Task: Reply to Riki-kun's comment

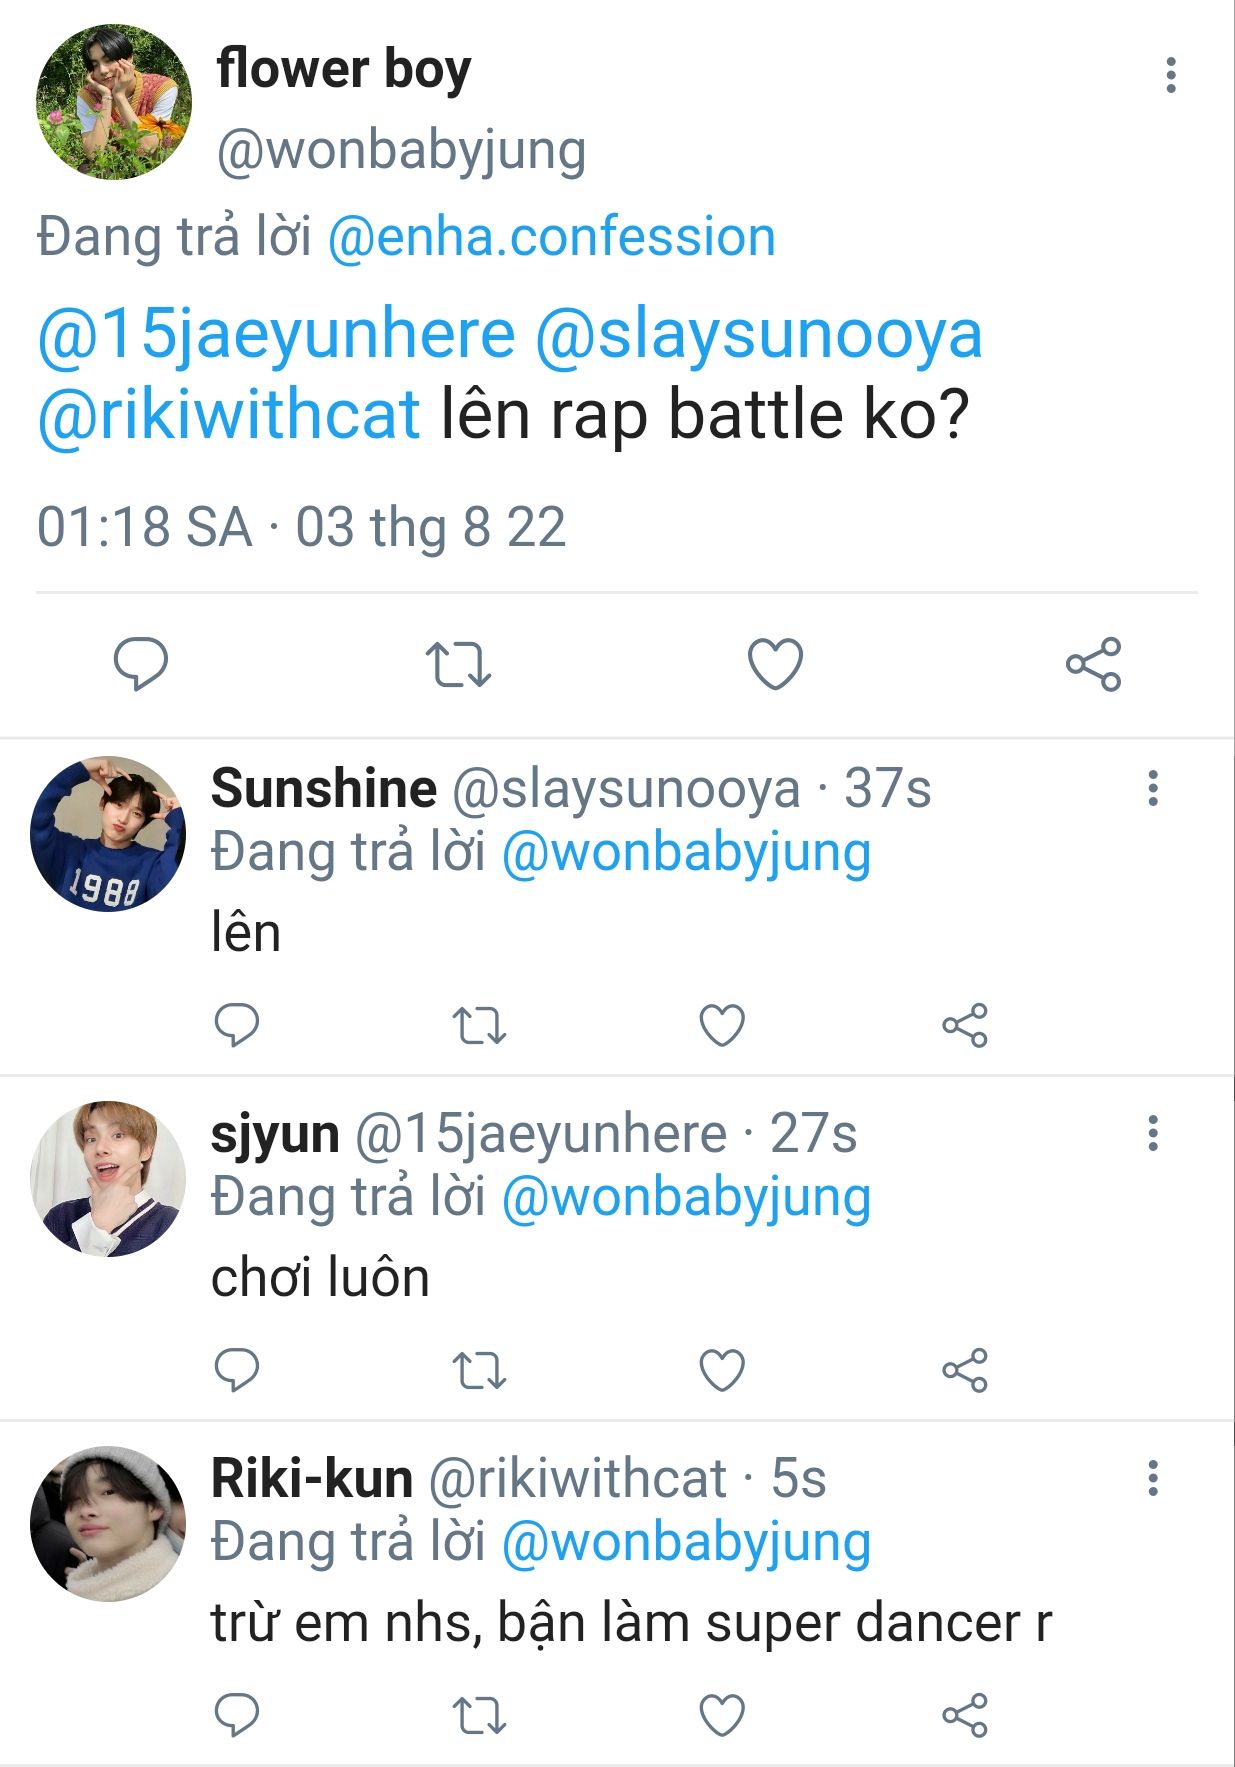Action: (237, 1715)
